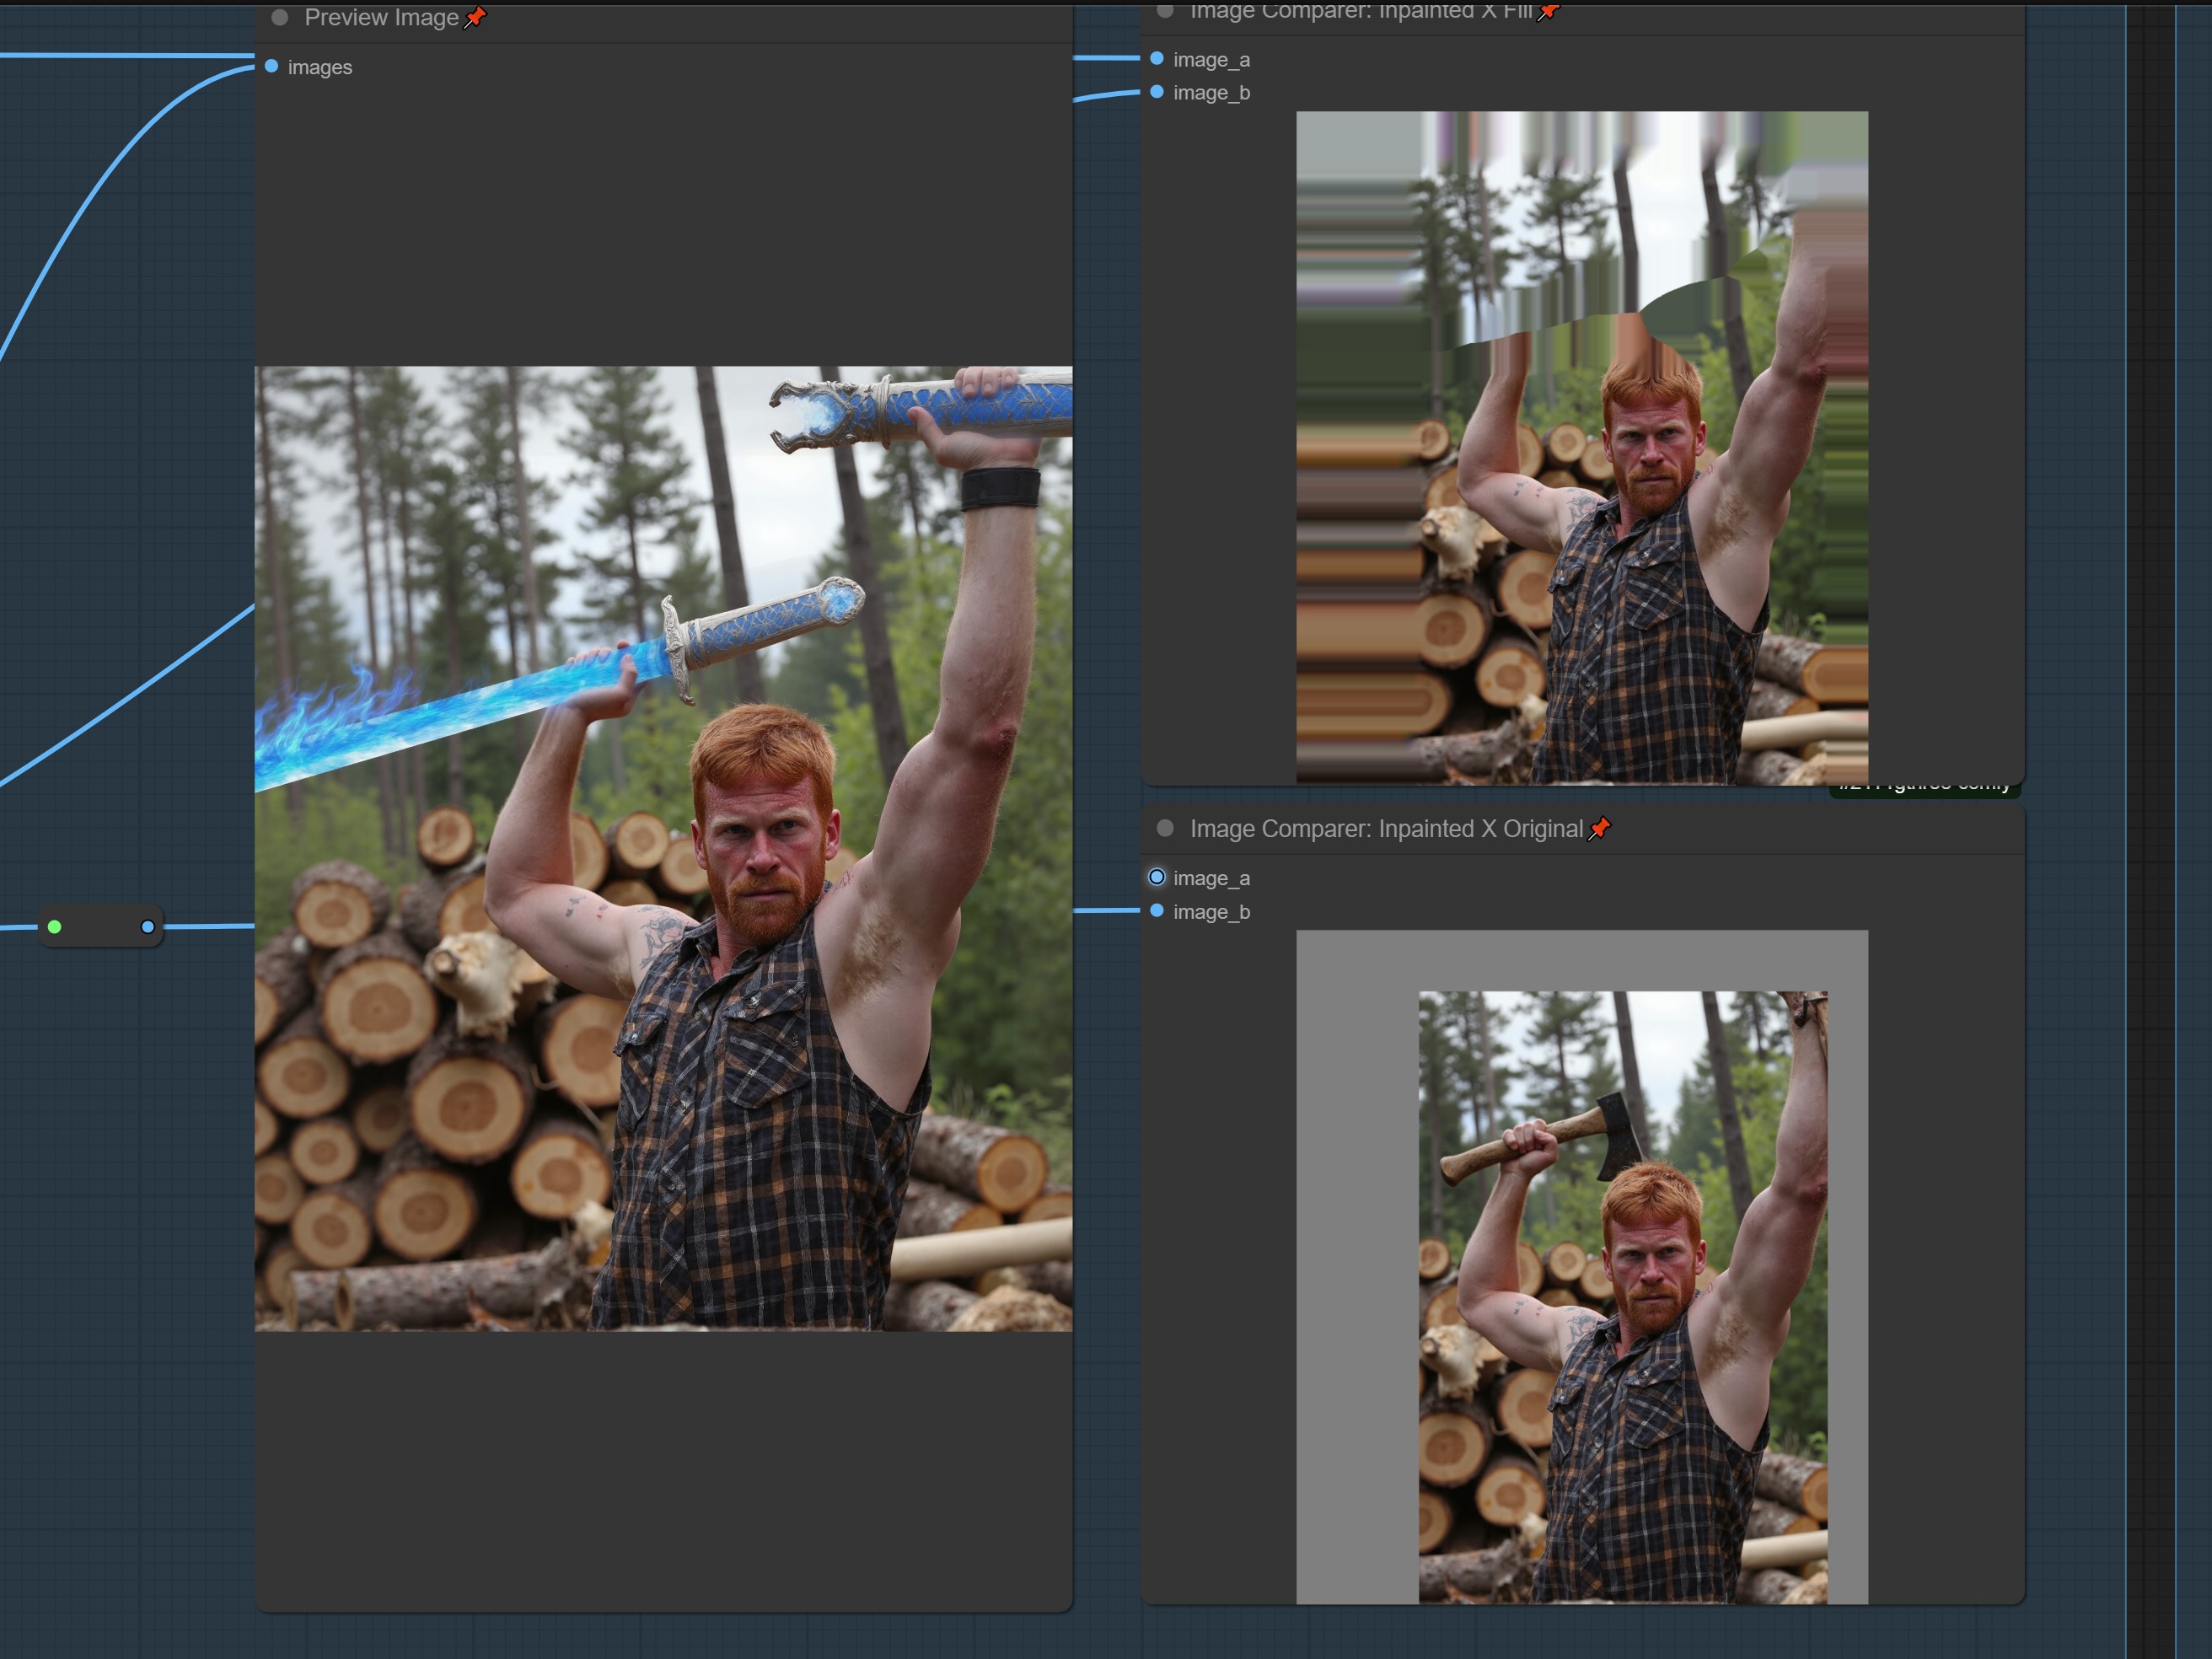Click the blue output dot on reroute node
The width and height of the screenshot is (2212, 1659).
click(148, 927)
